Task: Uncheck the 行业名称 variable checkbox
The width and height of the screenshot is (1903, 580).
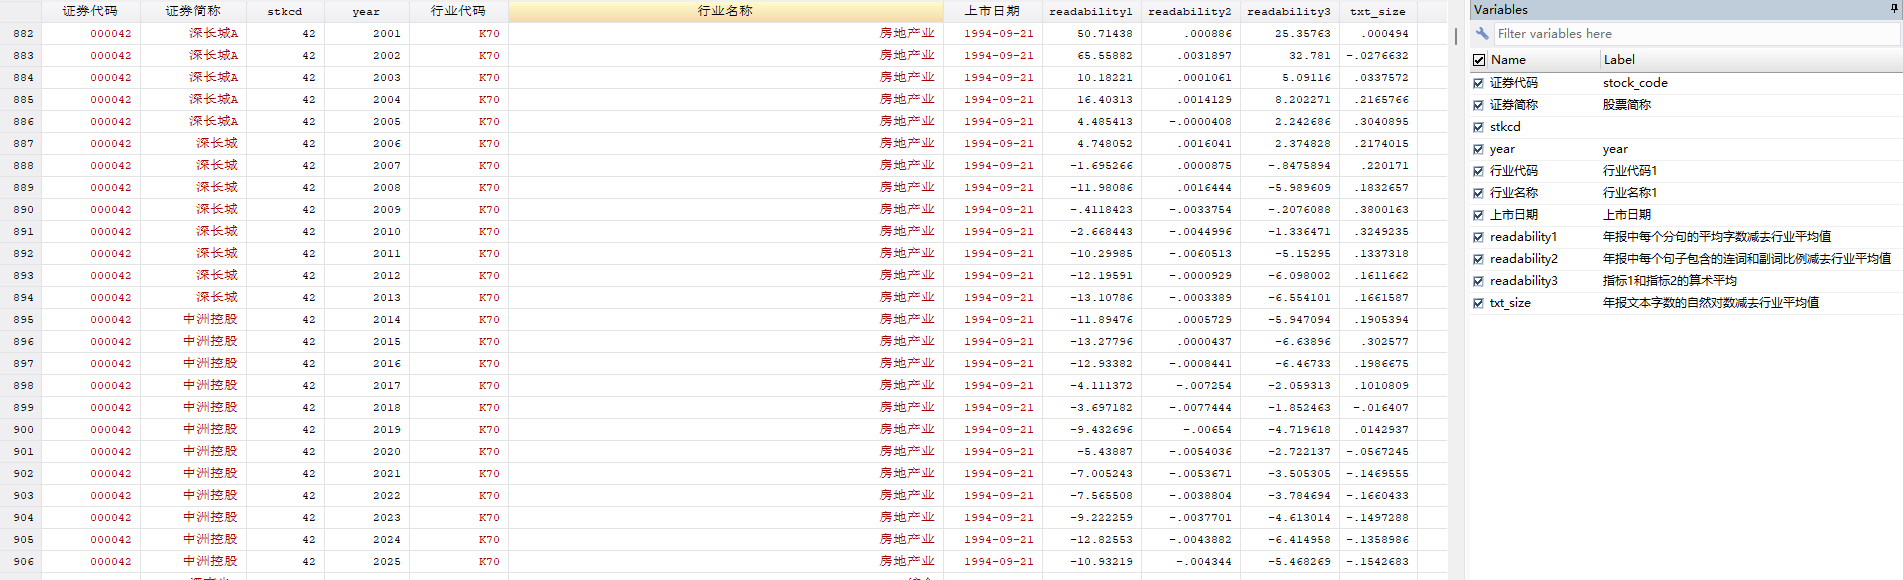Action: pos(1478,193)
